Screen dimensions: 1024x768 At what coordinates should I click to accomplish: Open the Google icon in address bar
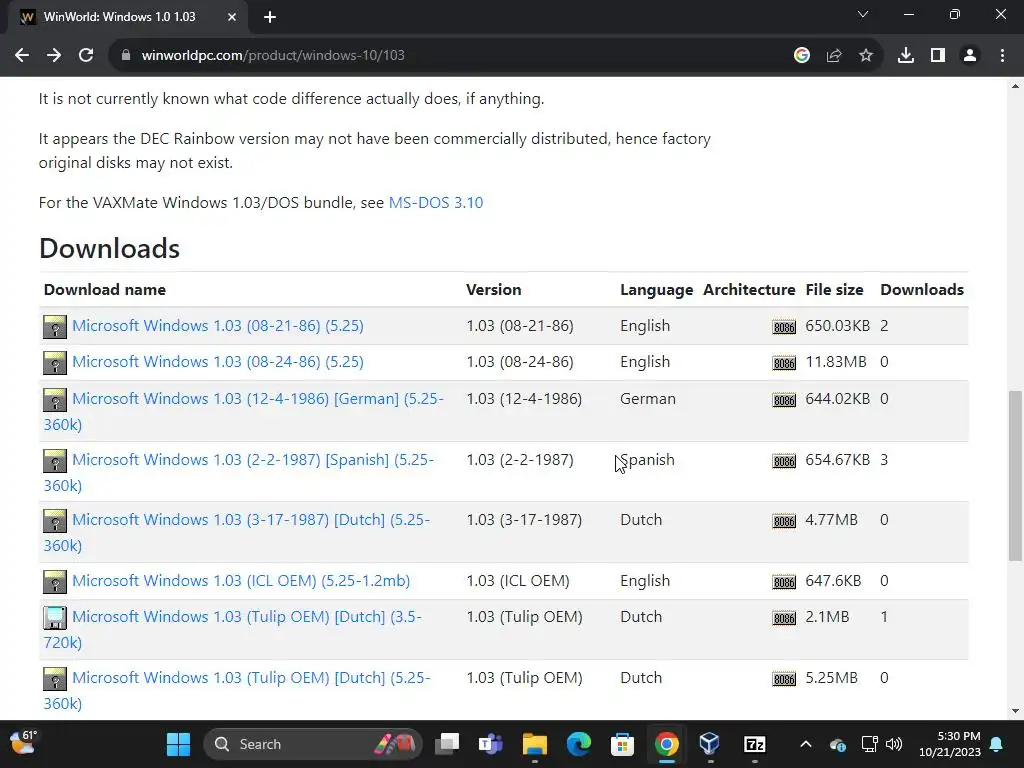(802, 56)
